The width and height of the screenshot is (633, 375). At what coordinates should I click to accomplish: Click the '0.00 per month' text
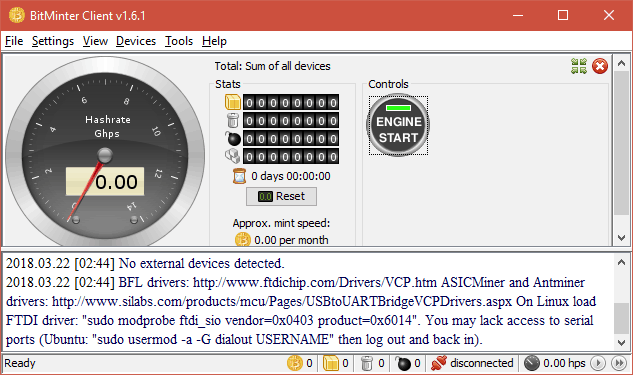click(x=291, y=240)
